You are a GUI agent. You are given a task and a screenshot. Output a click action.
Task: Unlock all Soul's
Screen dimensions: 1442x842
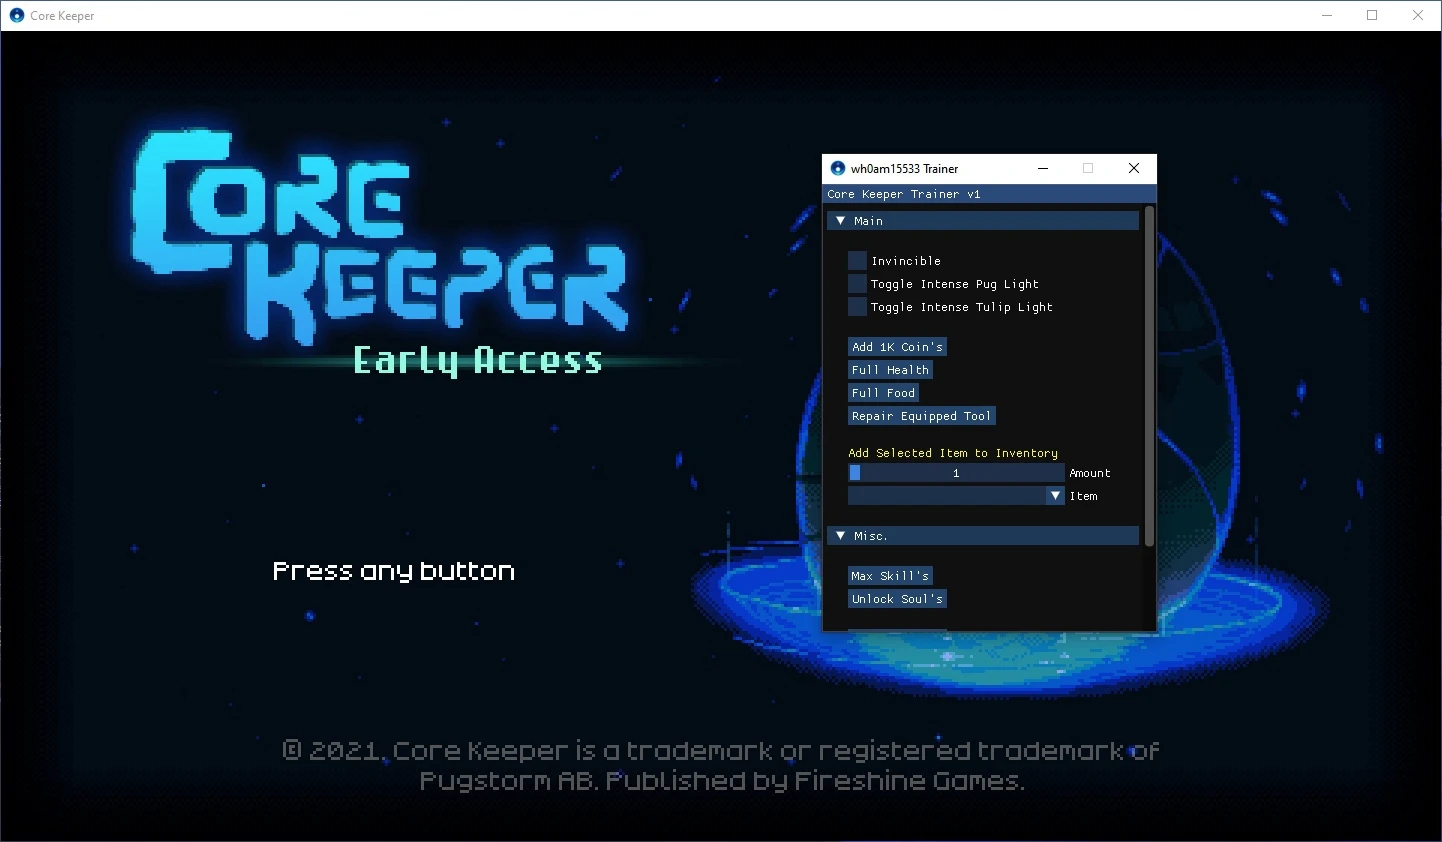click(897, 598)
